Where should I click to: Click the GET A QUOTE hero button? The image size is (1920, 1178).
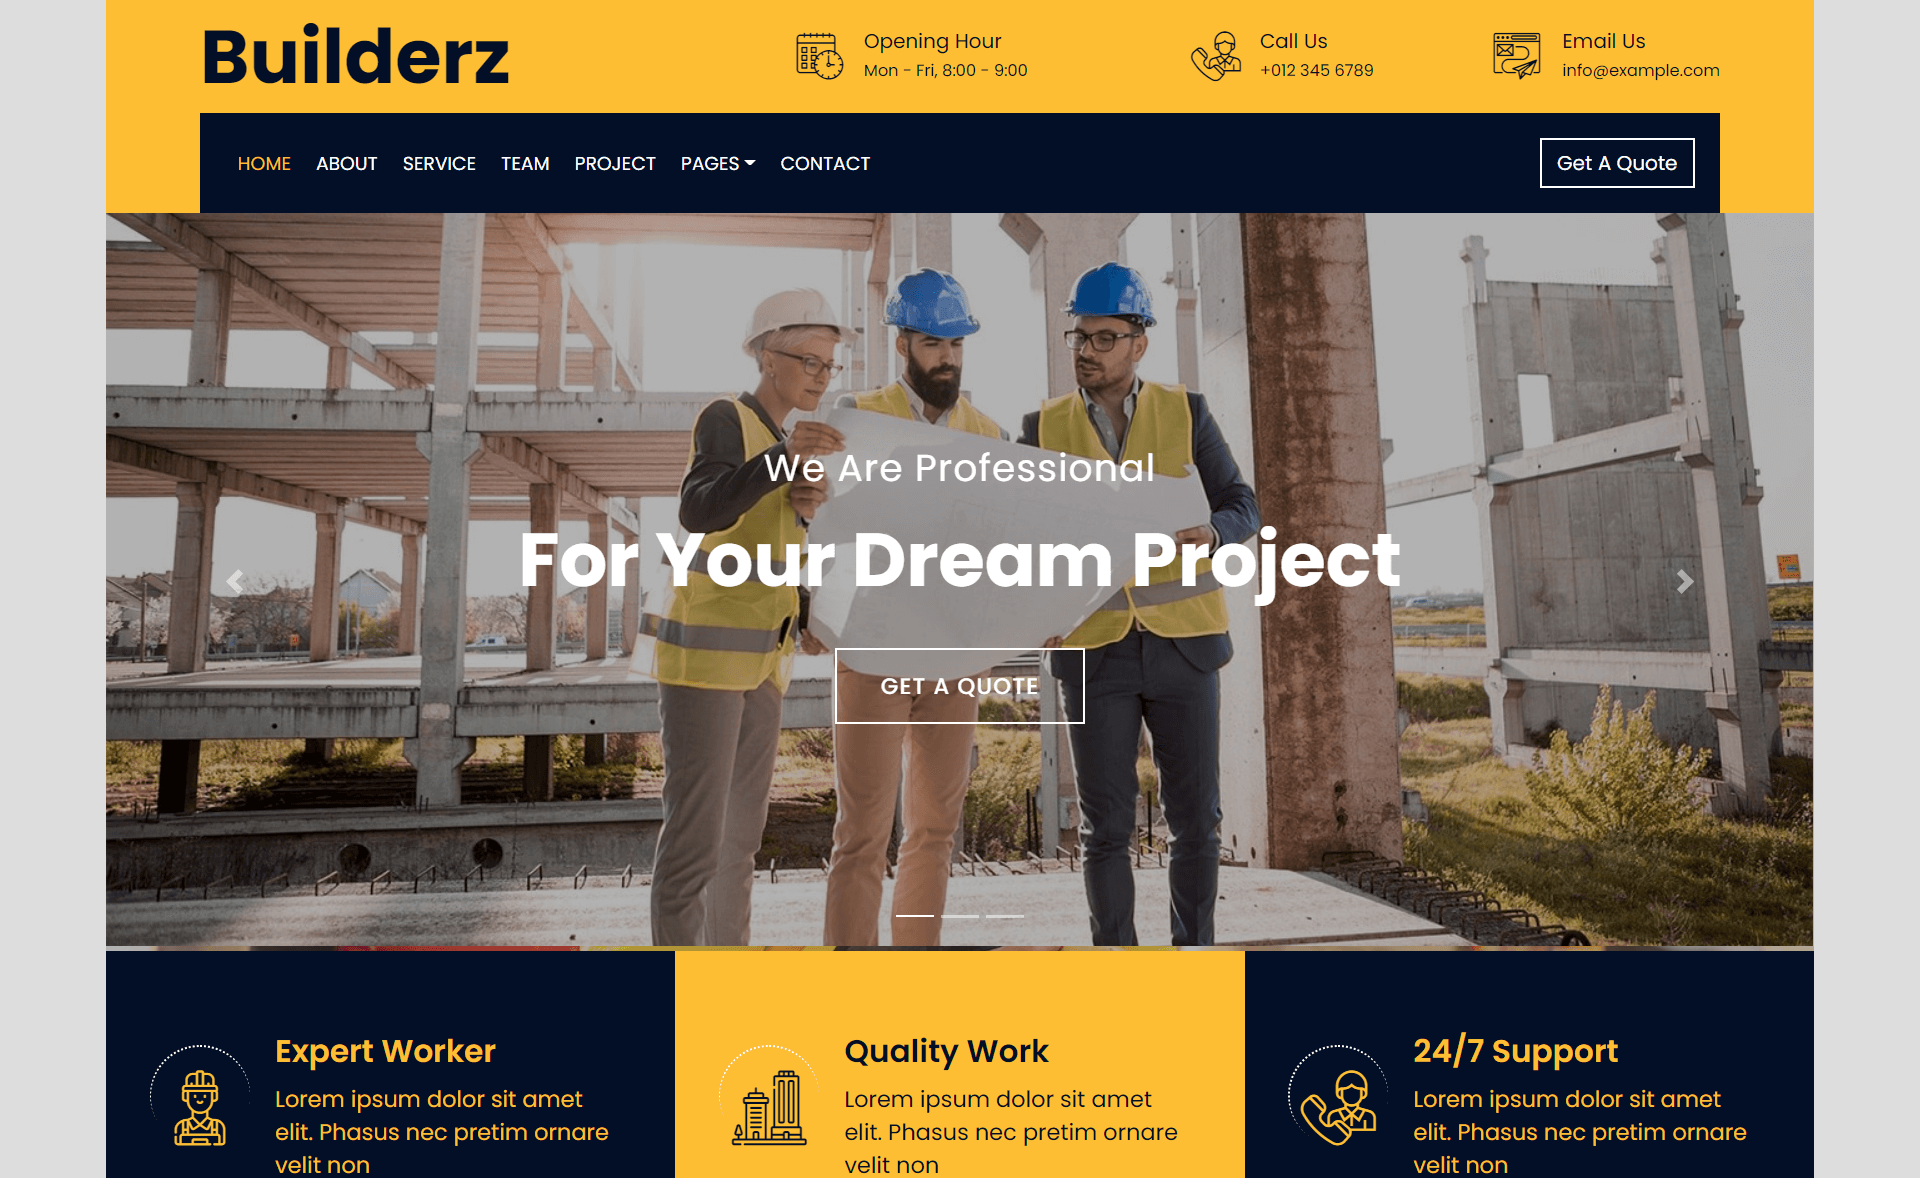960,686
